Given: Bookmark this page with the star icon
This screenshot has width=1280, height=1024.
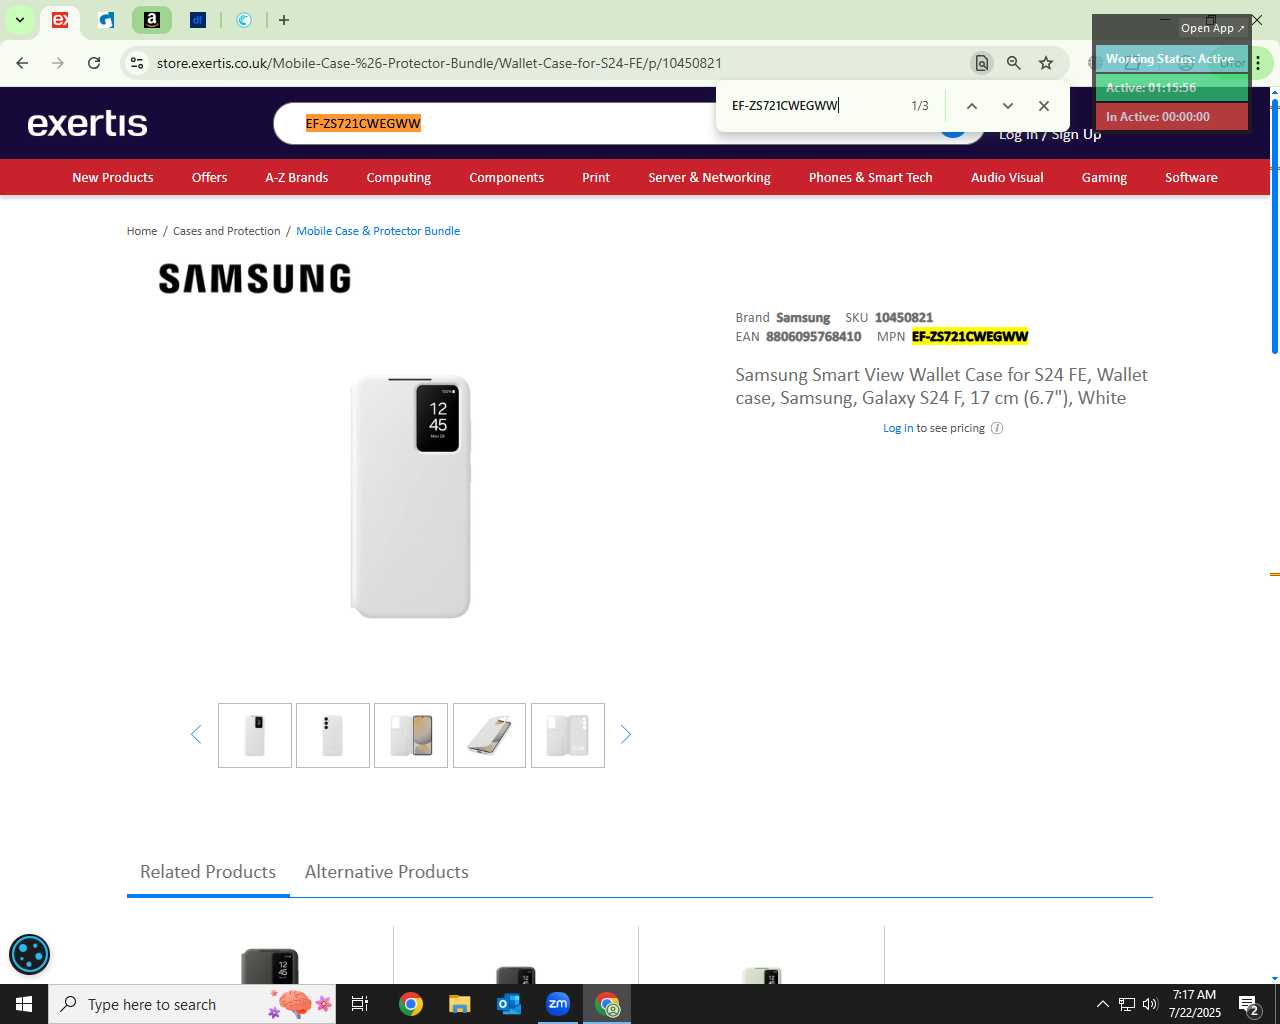Looking at the screenshot, I should pyautogui.click(x=1046, y=63).
